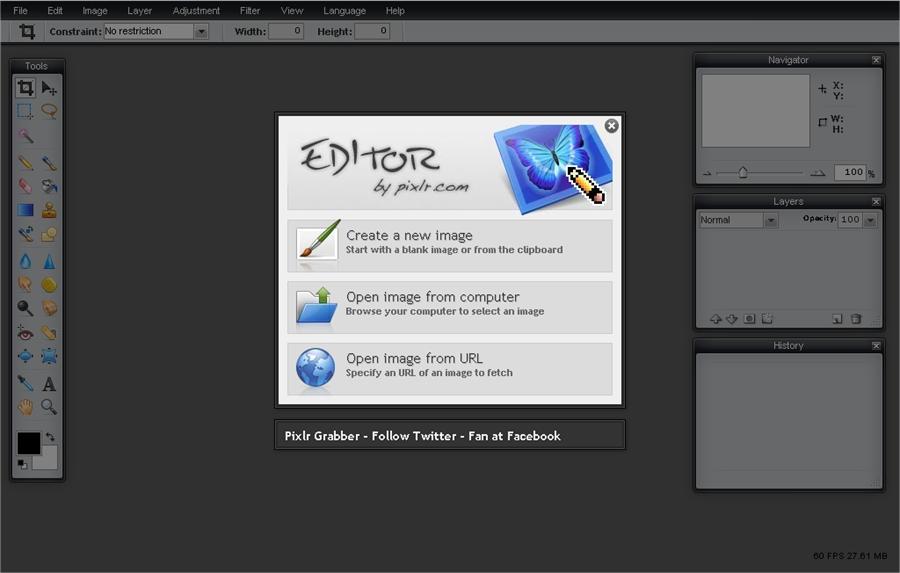Click the Navigator zoom slider handle
The image size is (900, 573).
tap(743, 172)
